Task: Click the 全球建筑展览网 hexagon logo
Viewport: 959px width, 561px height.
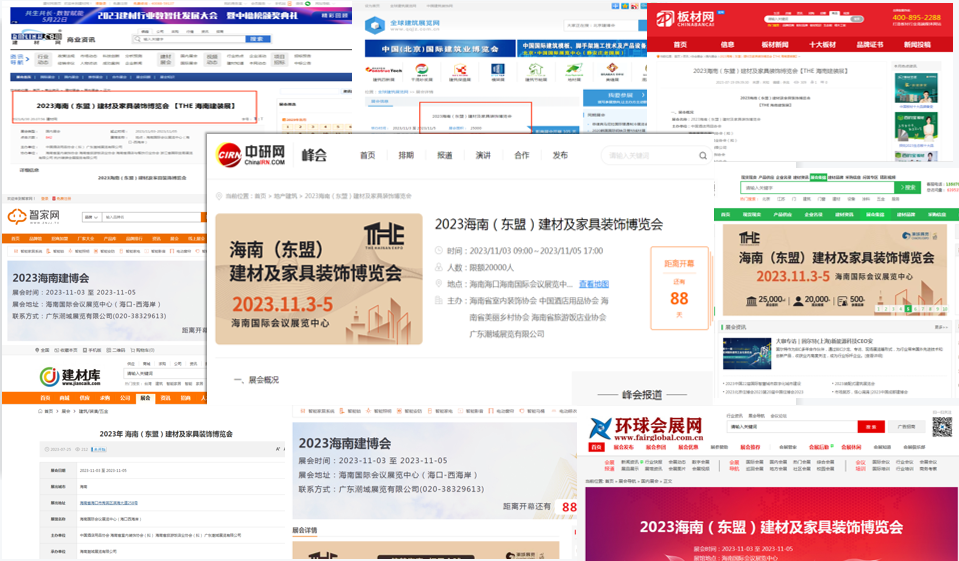Action: [x=374, y=26]
